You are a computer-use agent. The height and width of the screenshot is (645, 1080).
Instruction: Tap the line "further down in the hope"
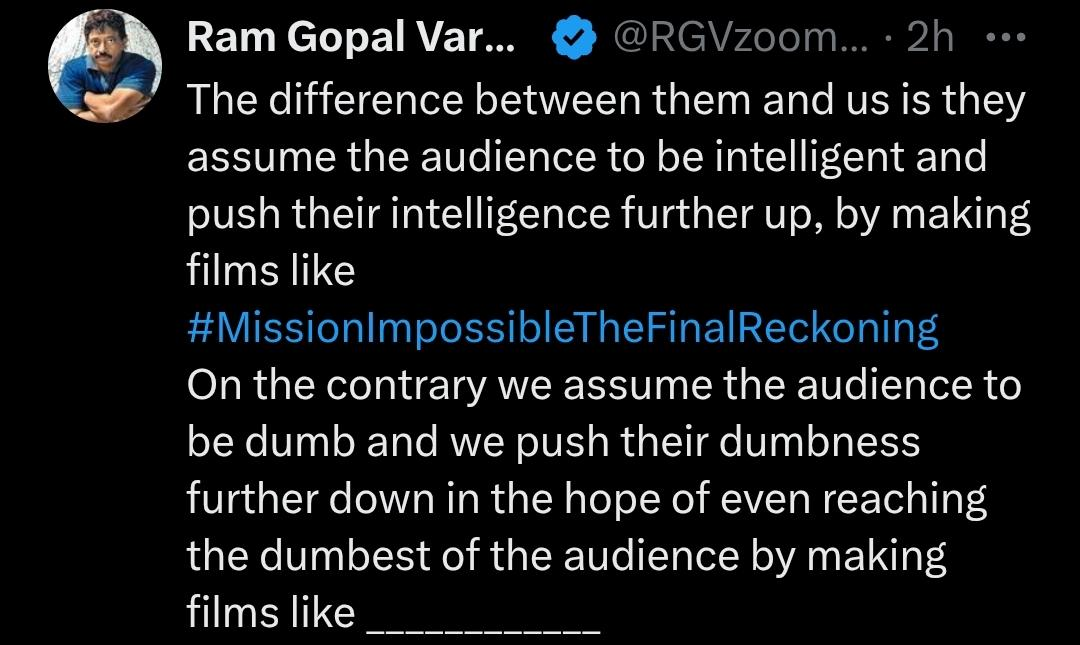tap(587, 499)
